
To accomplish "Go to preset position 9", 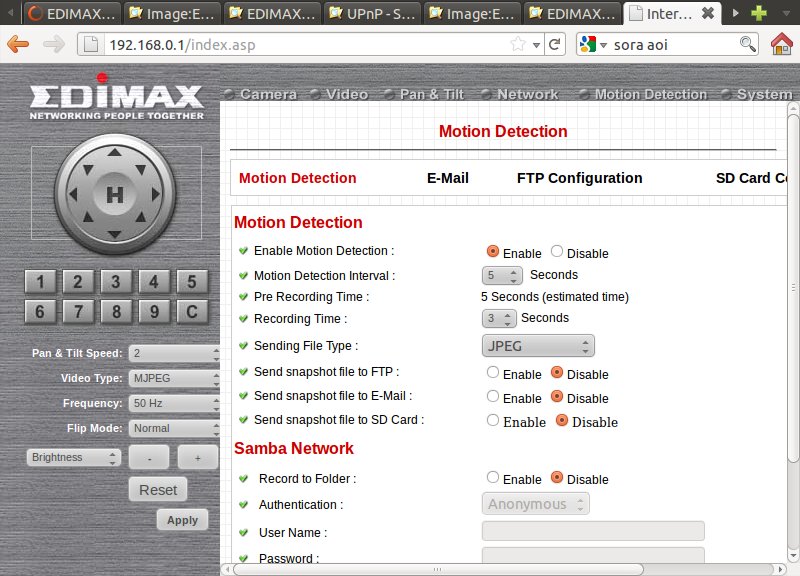I will click(154, 311).
